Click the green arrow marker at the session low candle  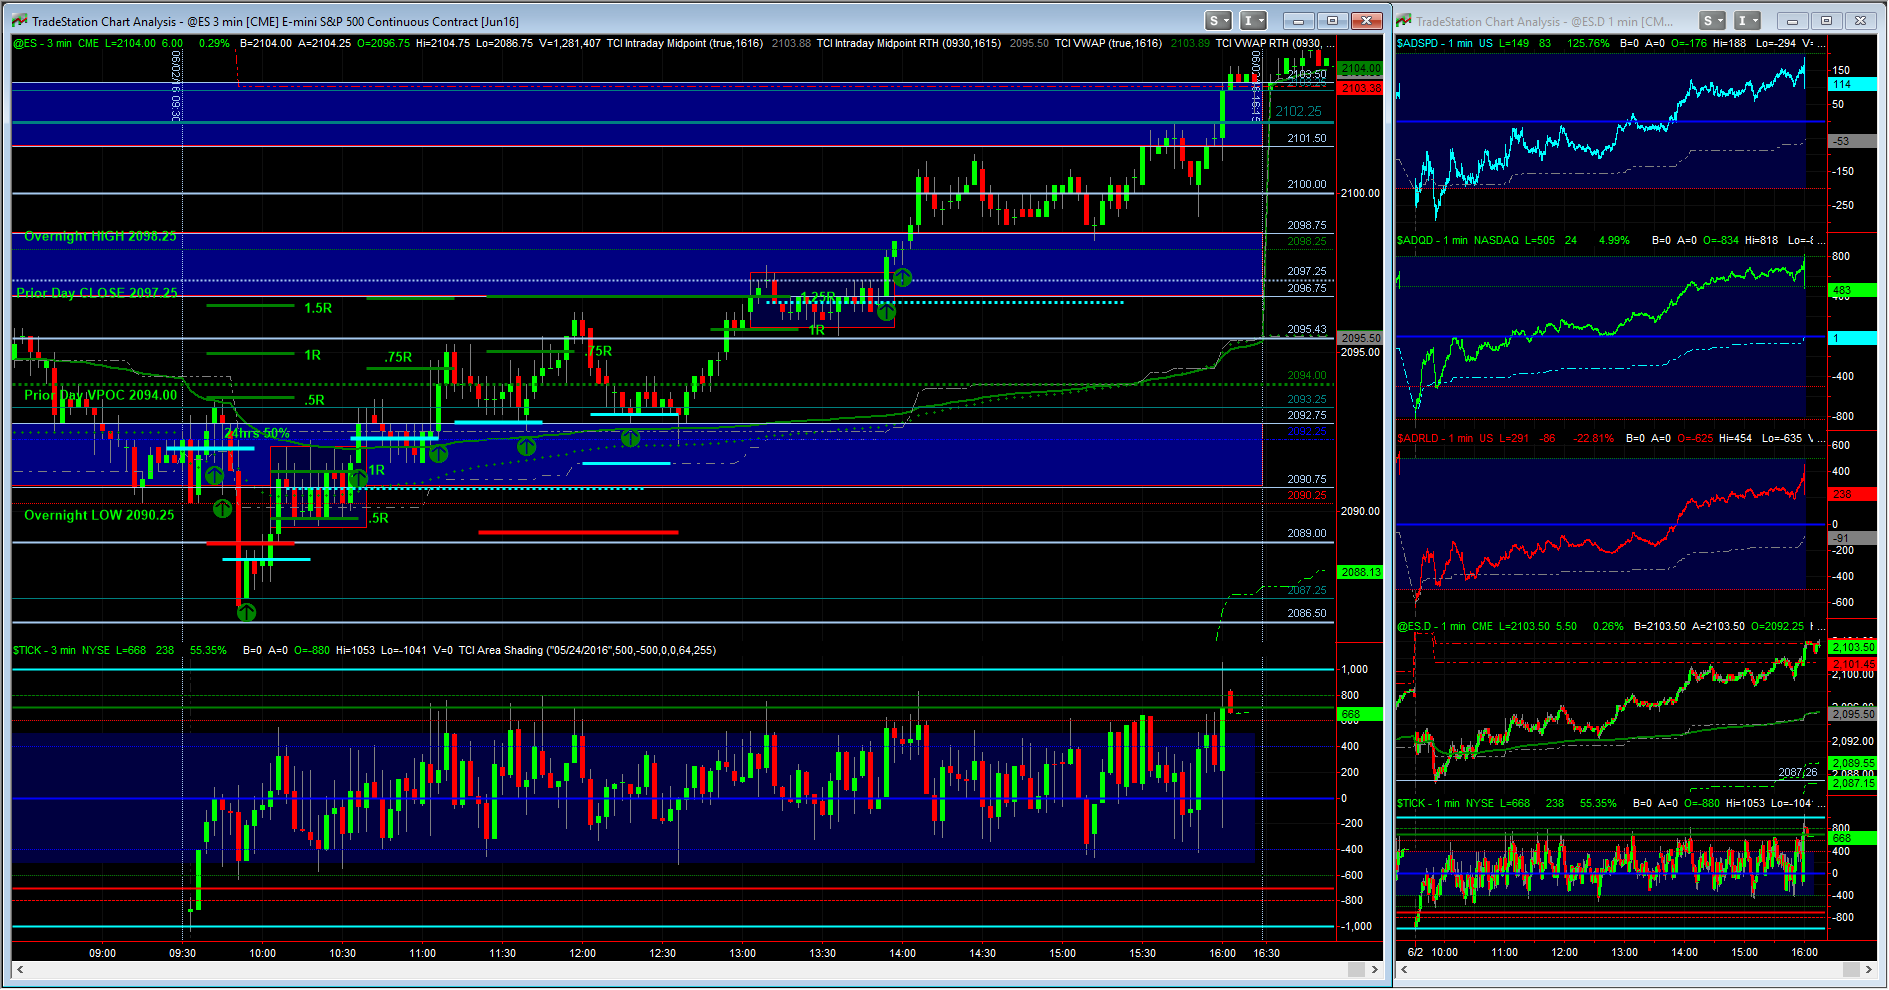(246, 611)
